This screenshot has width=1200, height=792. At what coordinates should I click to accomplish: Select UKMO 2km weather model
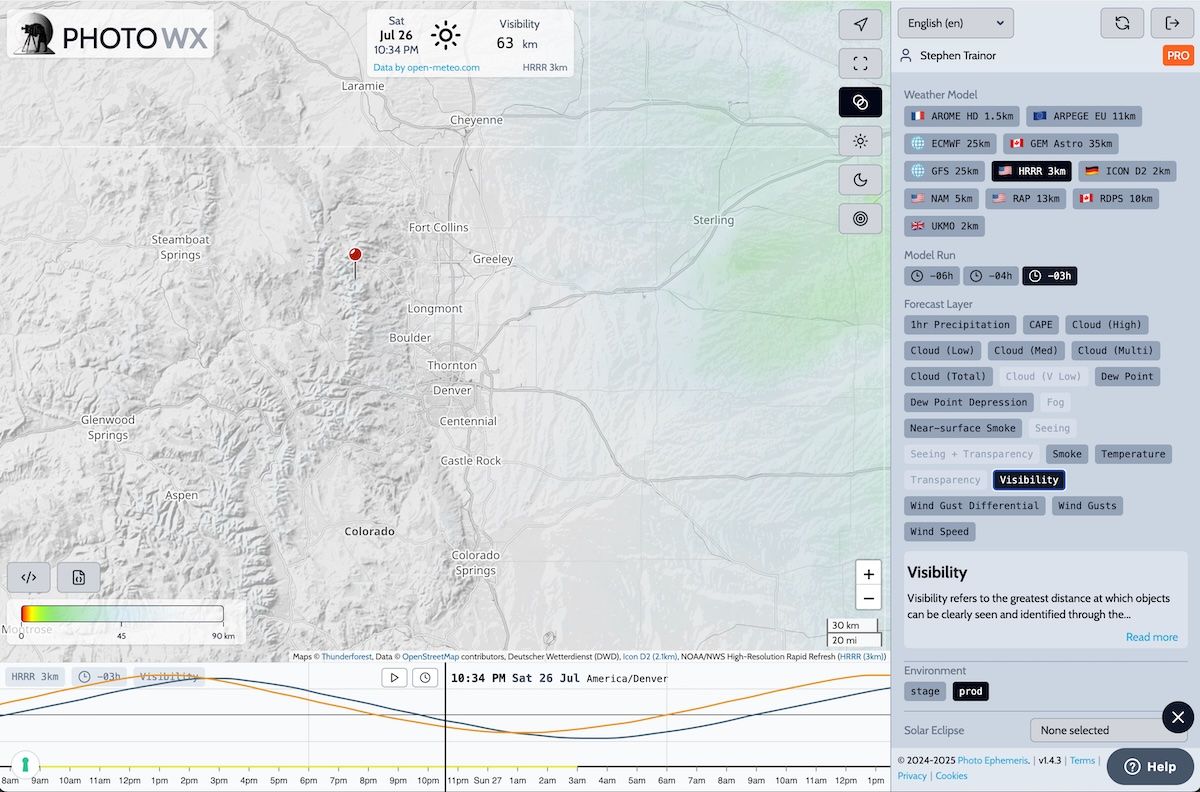(x=944, y=226)
